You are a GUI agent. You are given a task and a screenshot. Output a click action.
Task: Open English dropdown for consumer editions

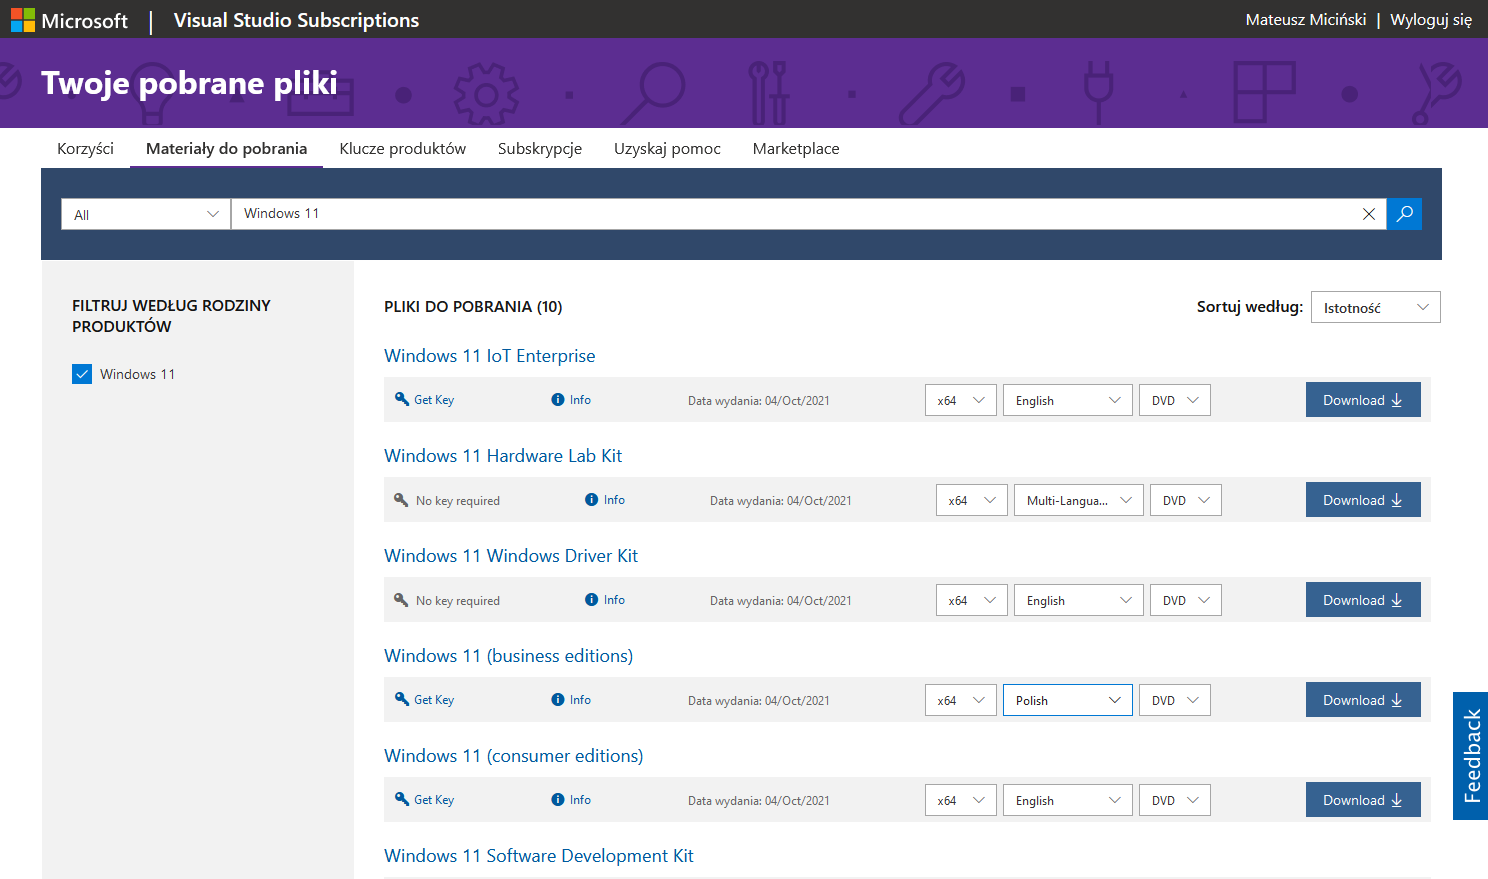[x=1068, y=800]
